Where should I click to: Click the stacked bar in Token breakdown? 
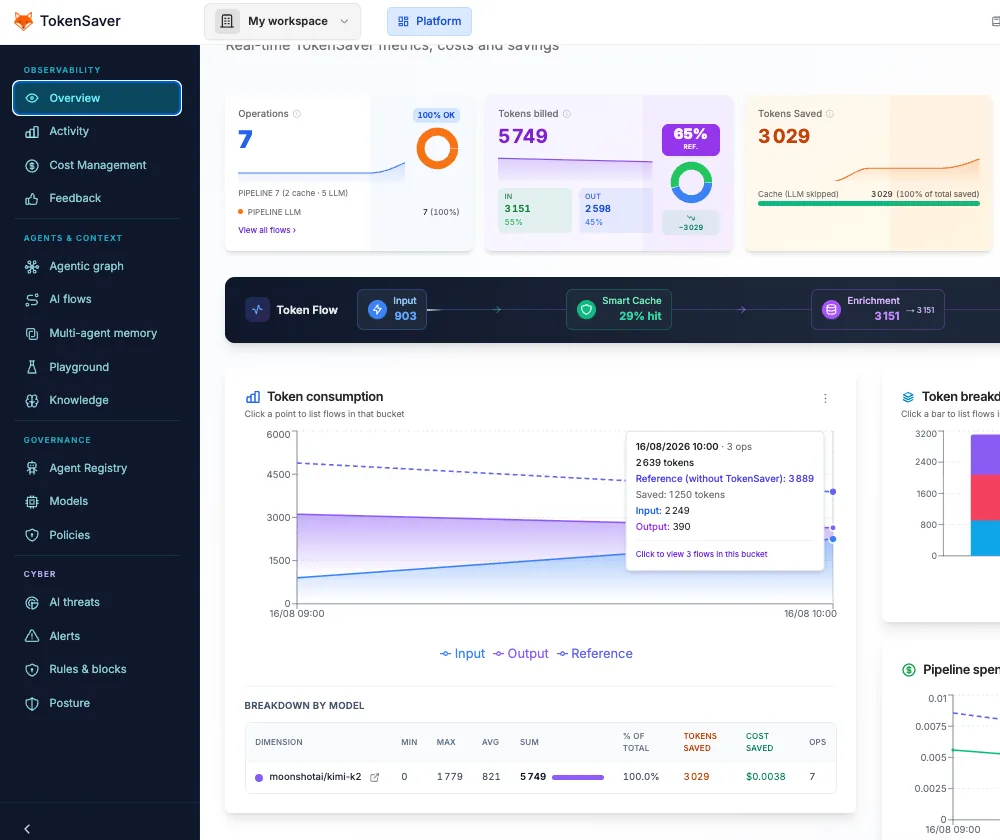(x=985, y=495)
